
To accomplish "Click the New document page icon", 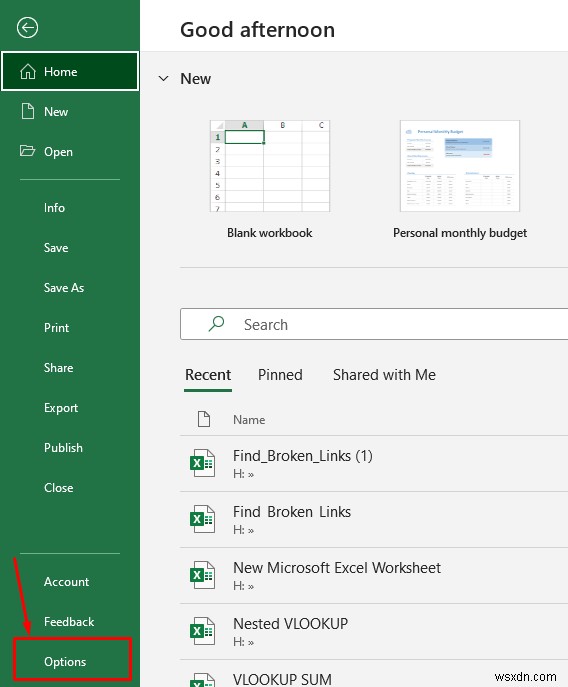I will (x=28, y=111).
